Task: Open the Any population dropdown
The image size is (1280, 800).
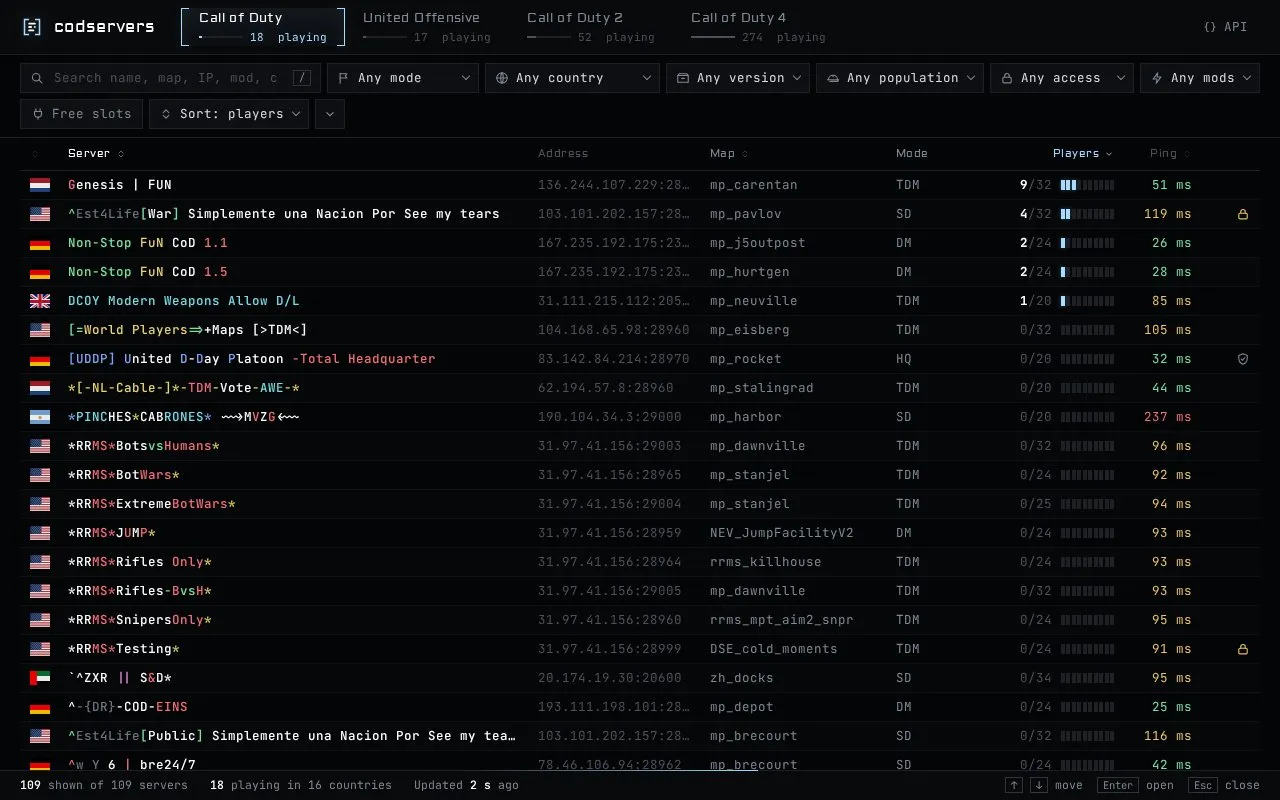Action: [900, 78]
